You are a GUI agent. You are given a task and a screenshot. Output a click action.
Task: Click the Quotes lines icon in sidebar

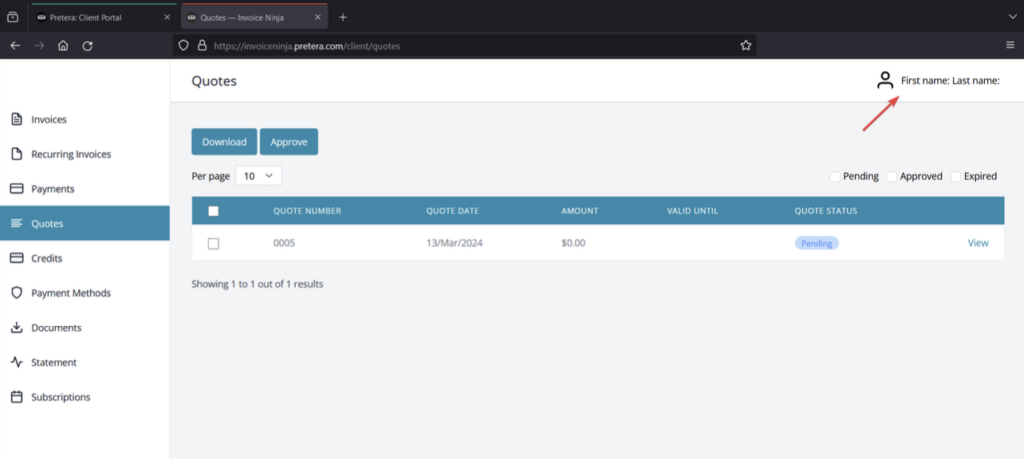coord(17,223)
